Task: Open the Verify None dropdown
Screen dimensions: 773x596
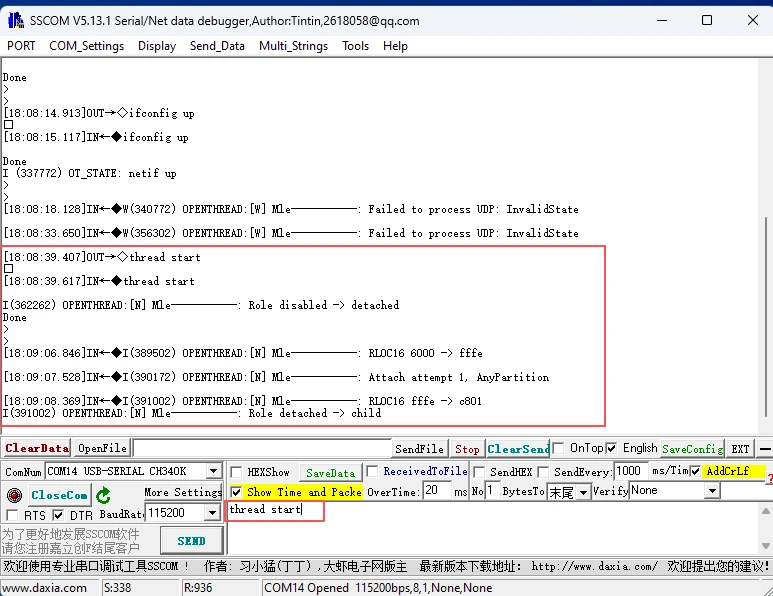Action: click(x=712, y=491)
